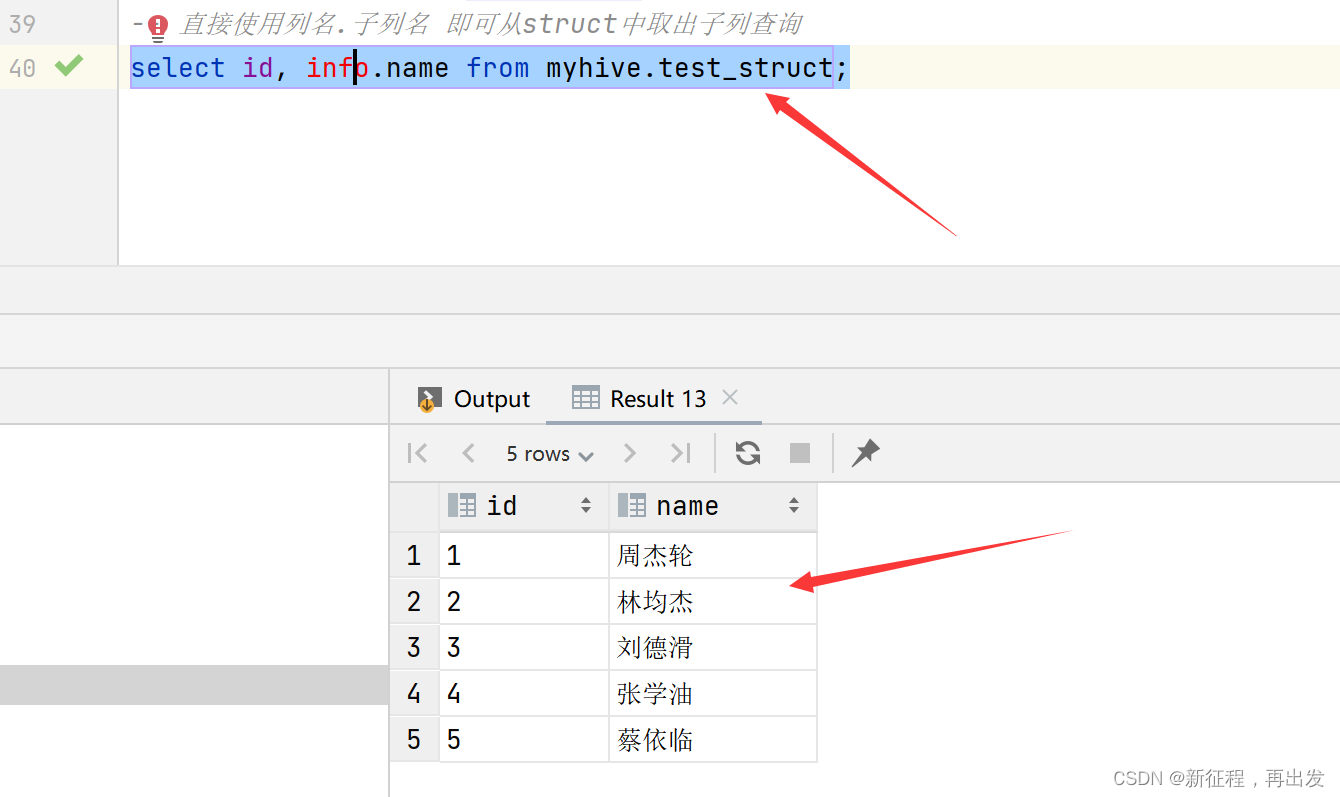This screenshot has width=1340, height=797.
Task: Select result row number 2
Action: click(414, 601)
